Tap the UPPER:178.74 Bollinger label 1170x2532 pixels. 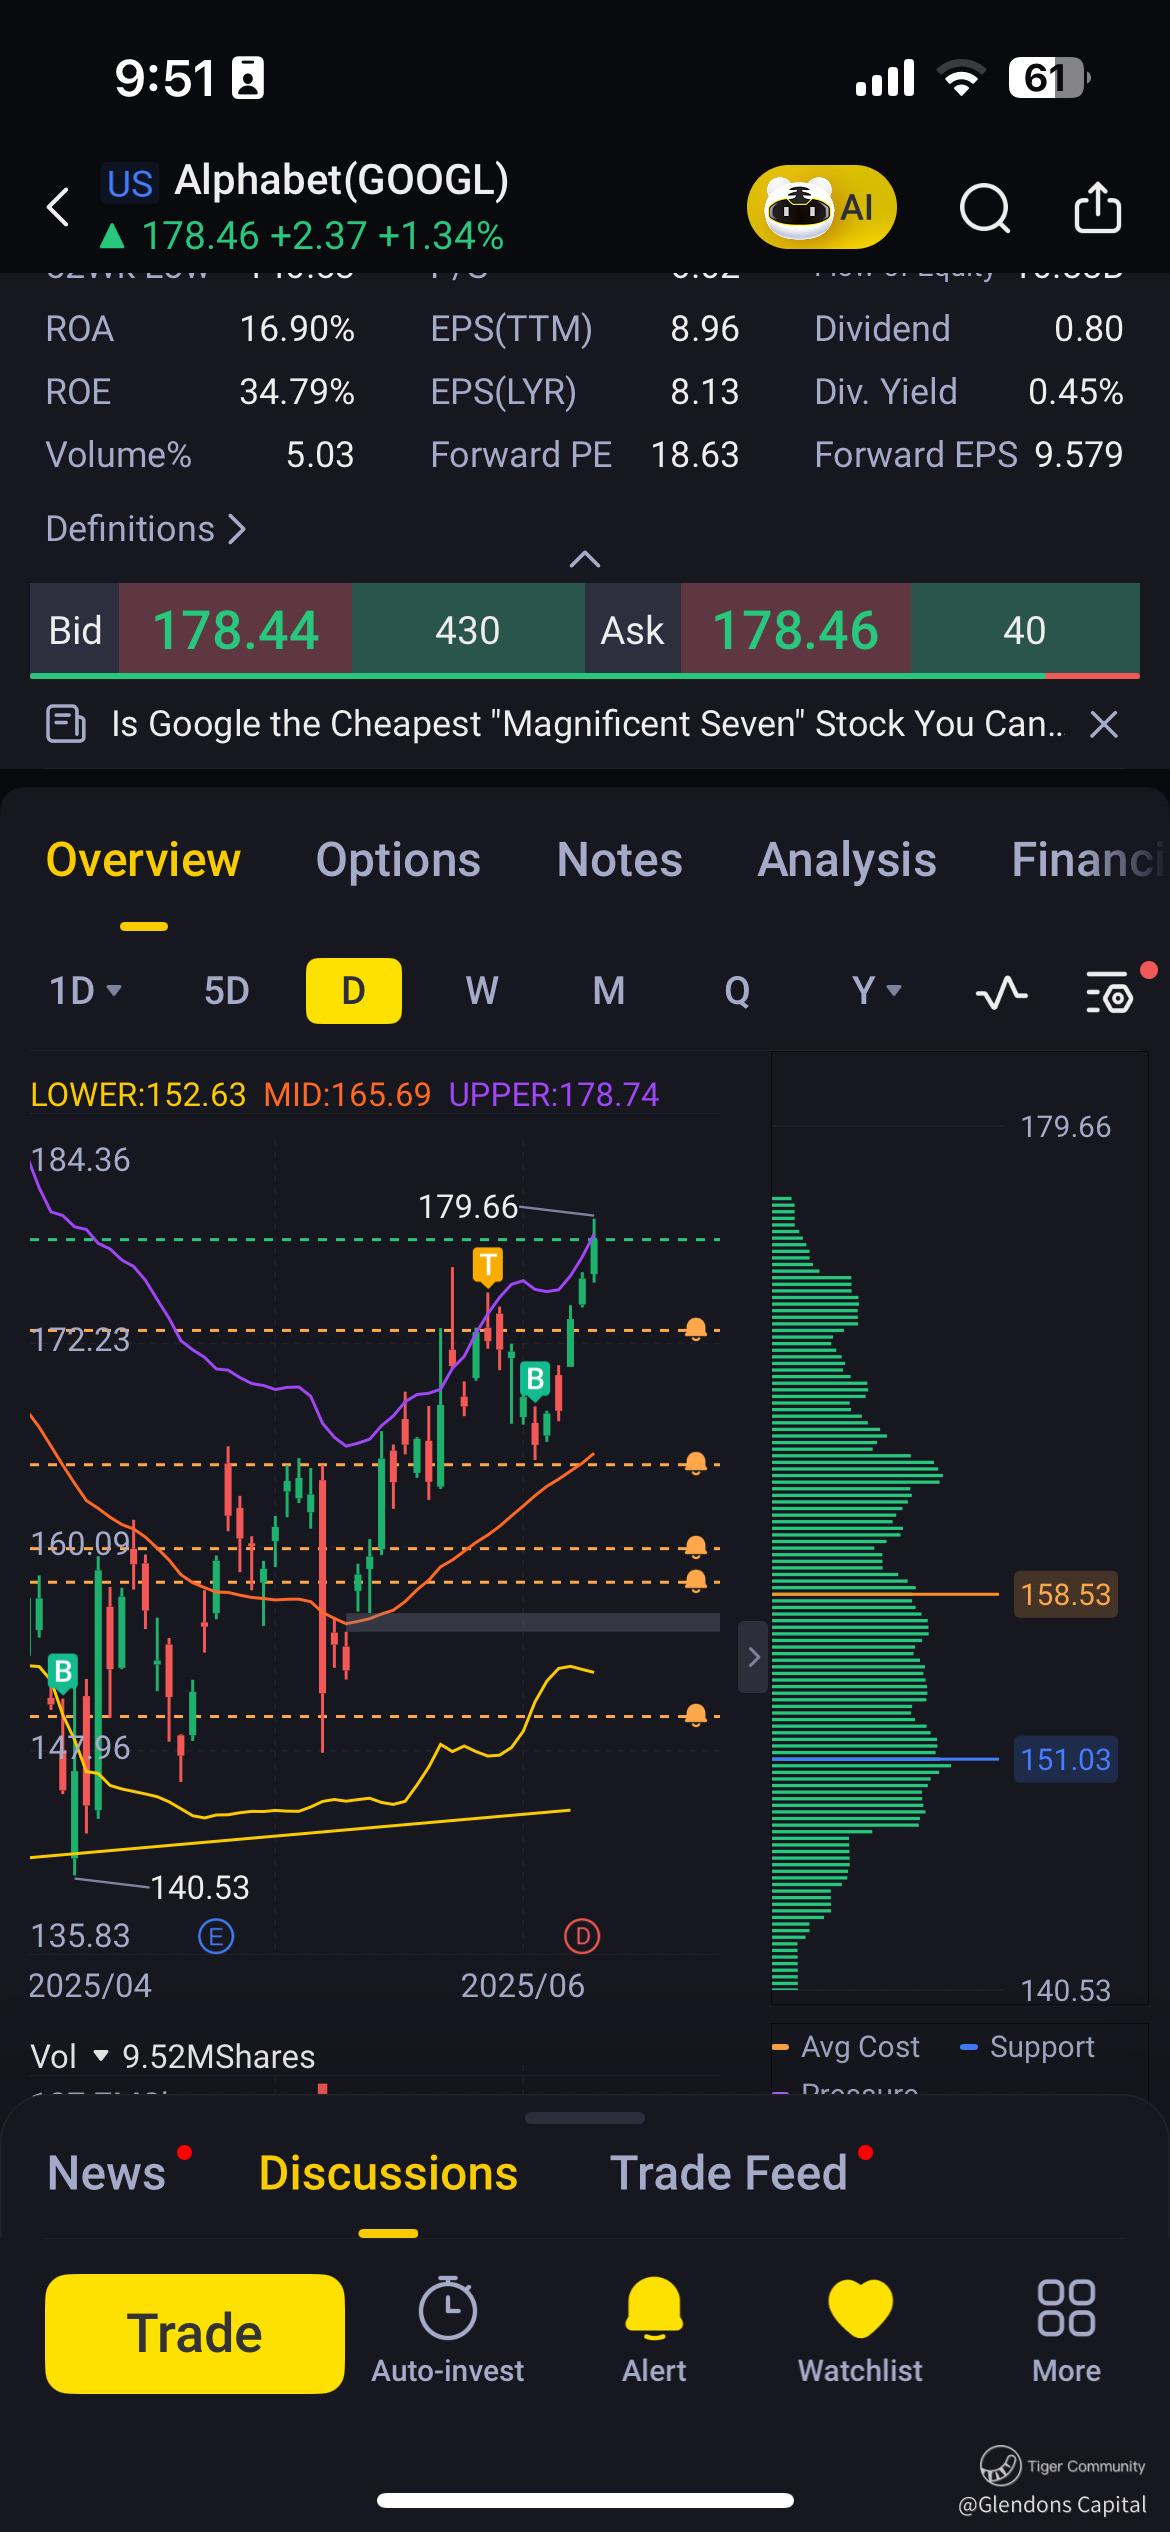[554, 1094]
